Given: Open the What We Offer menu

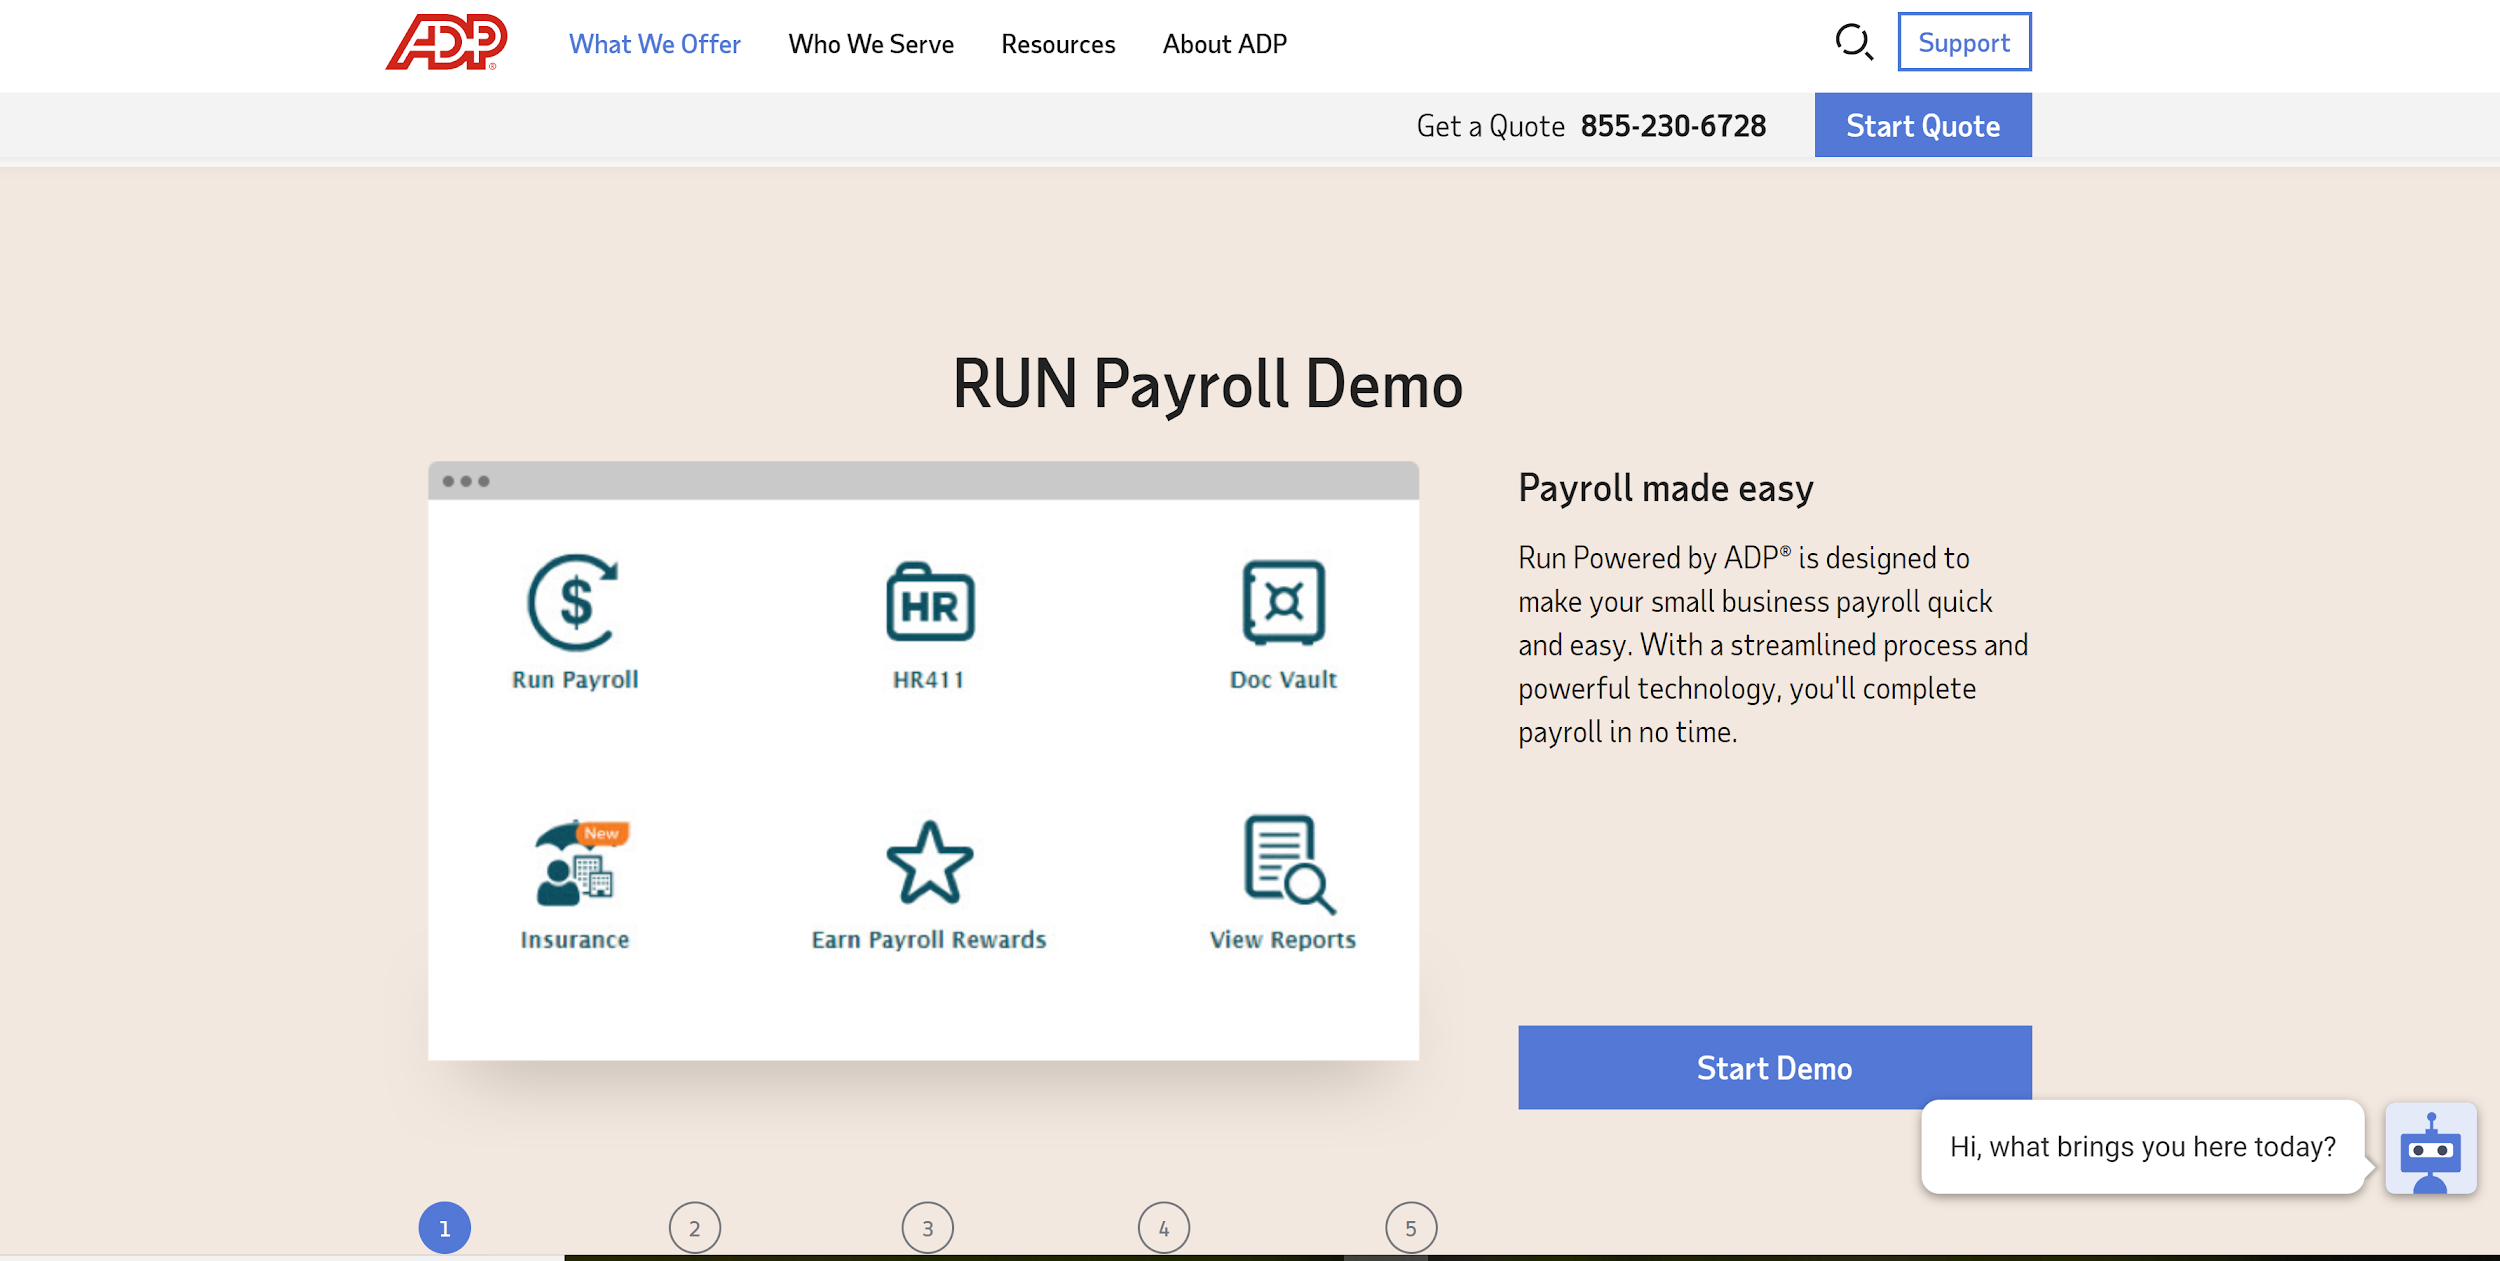Looking at the screenshot, I should coord(654,44).
